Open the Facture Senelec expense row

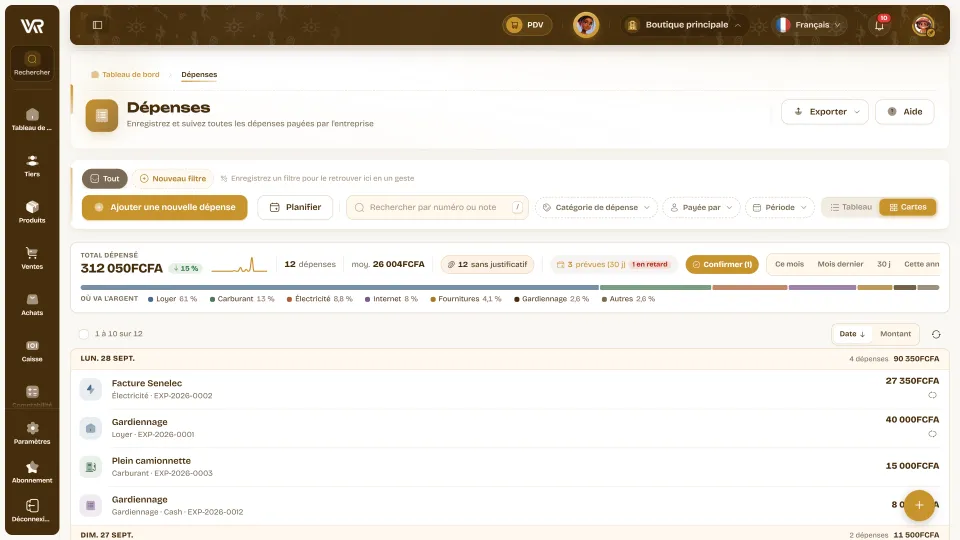coord(509,389)
